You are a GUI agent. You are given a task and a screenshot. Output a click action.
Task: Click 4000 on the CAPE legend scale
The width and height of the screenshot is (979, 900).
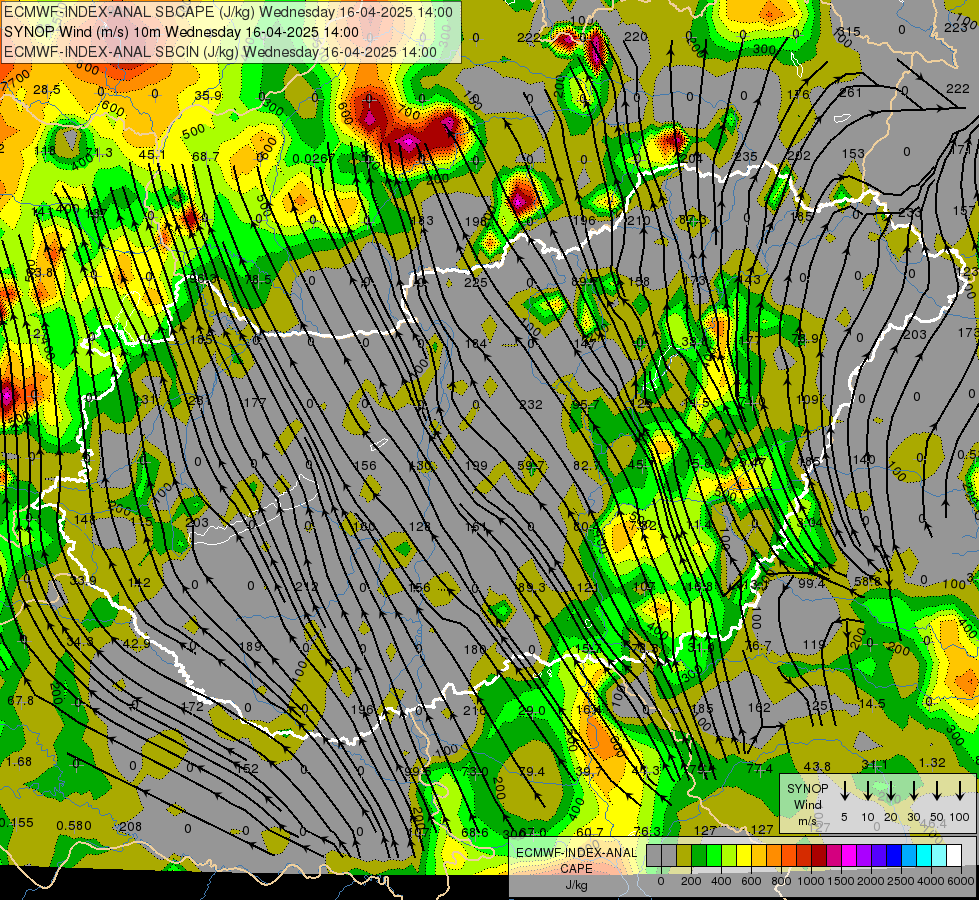pos(931,881)
